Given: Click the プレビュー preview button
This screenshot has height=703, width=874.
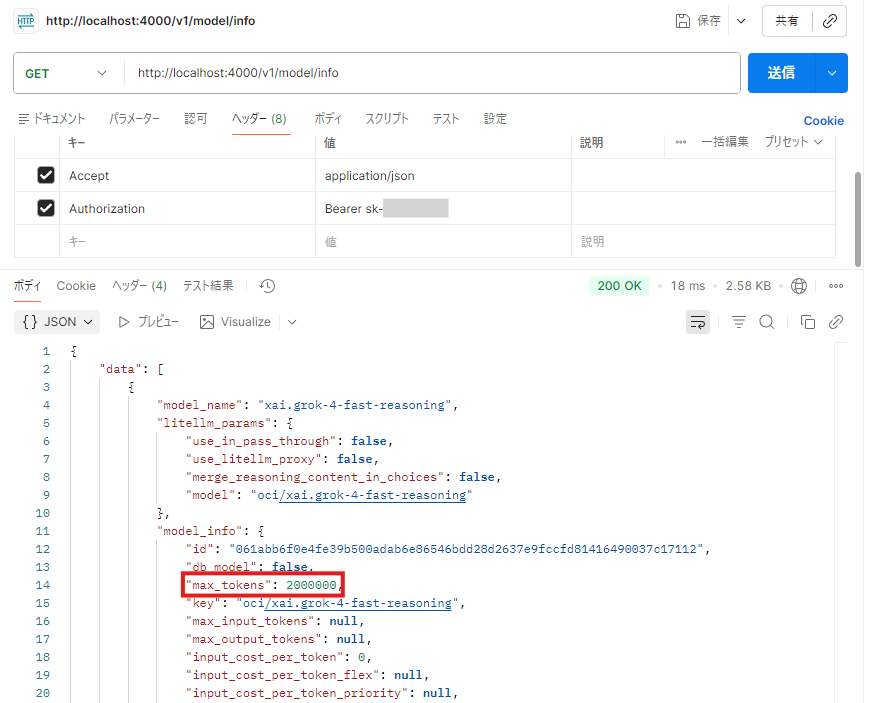Looking at the screenshot, I should (149, 322).
